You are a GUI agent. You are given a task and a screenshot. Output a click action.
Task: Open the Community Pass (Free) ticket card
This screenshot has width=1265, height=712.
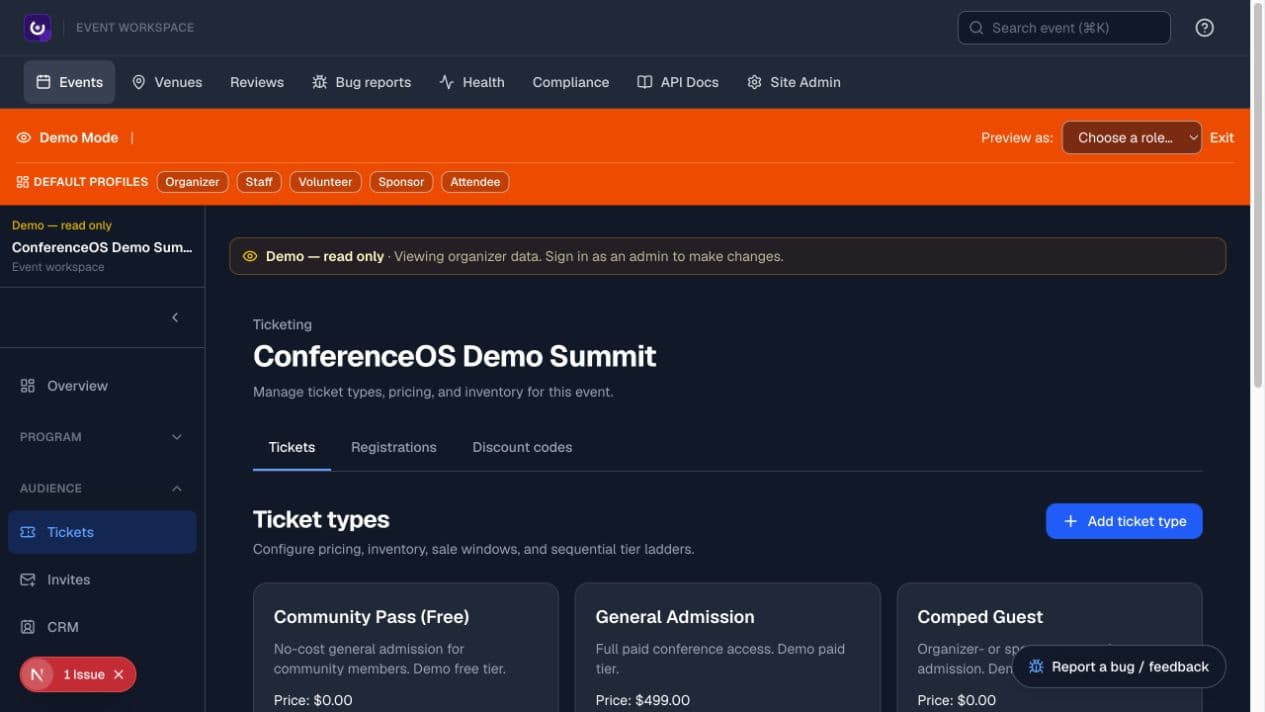(x=406, y=648)
